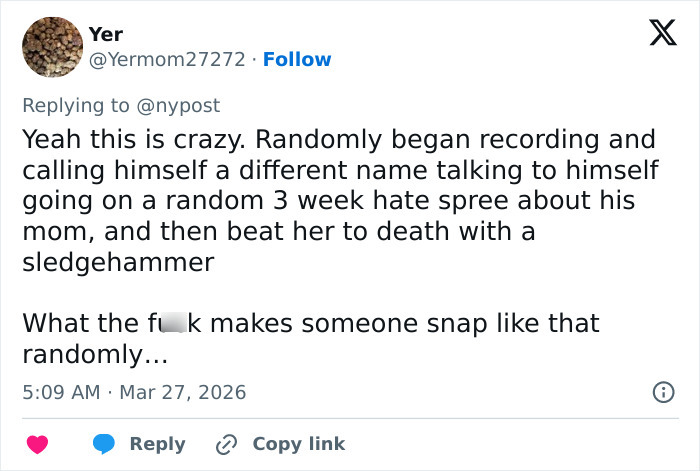
Task: Click the chain link icon
Action: (x=227, y=444)
